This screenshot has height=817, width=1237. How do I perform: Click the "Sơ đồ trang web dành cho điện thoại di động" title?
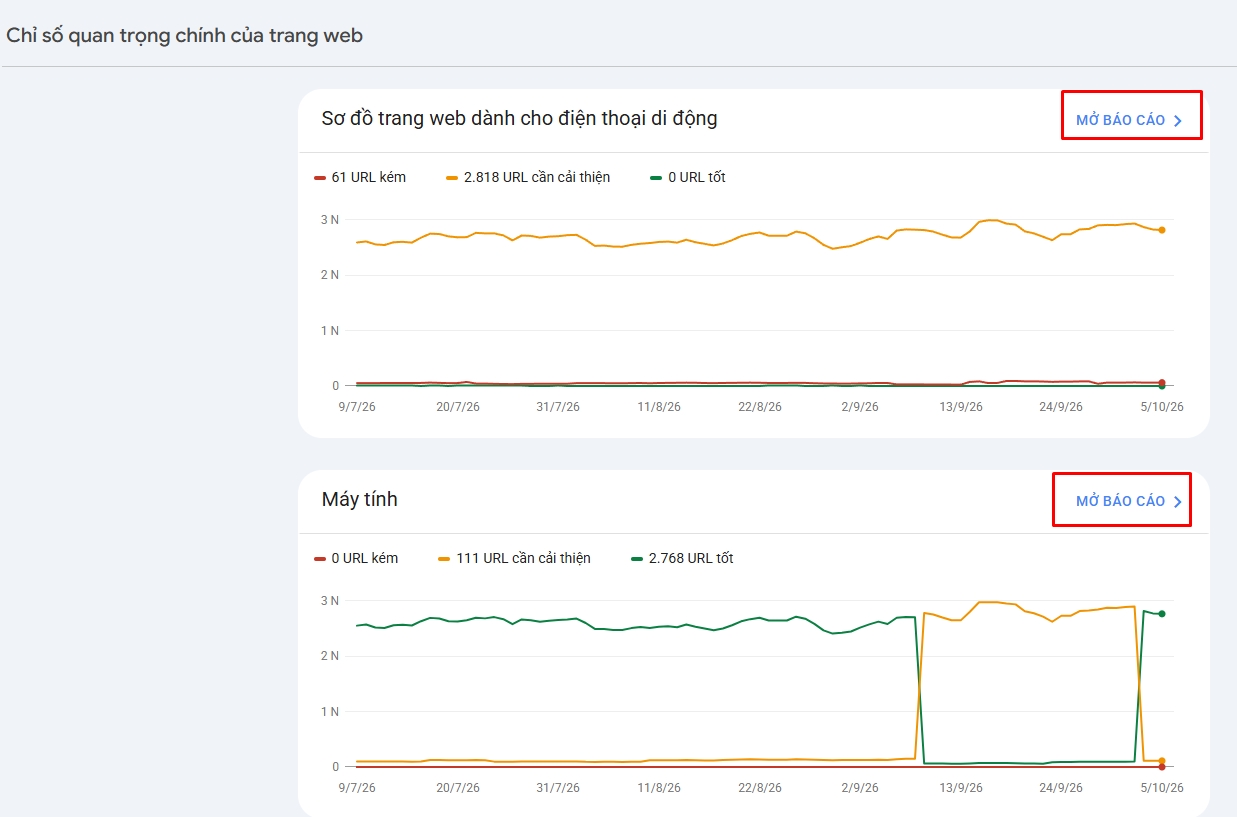point(520,118)
